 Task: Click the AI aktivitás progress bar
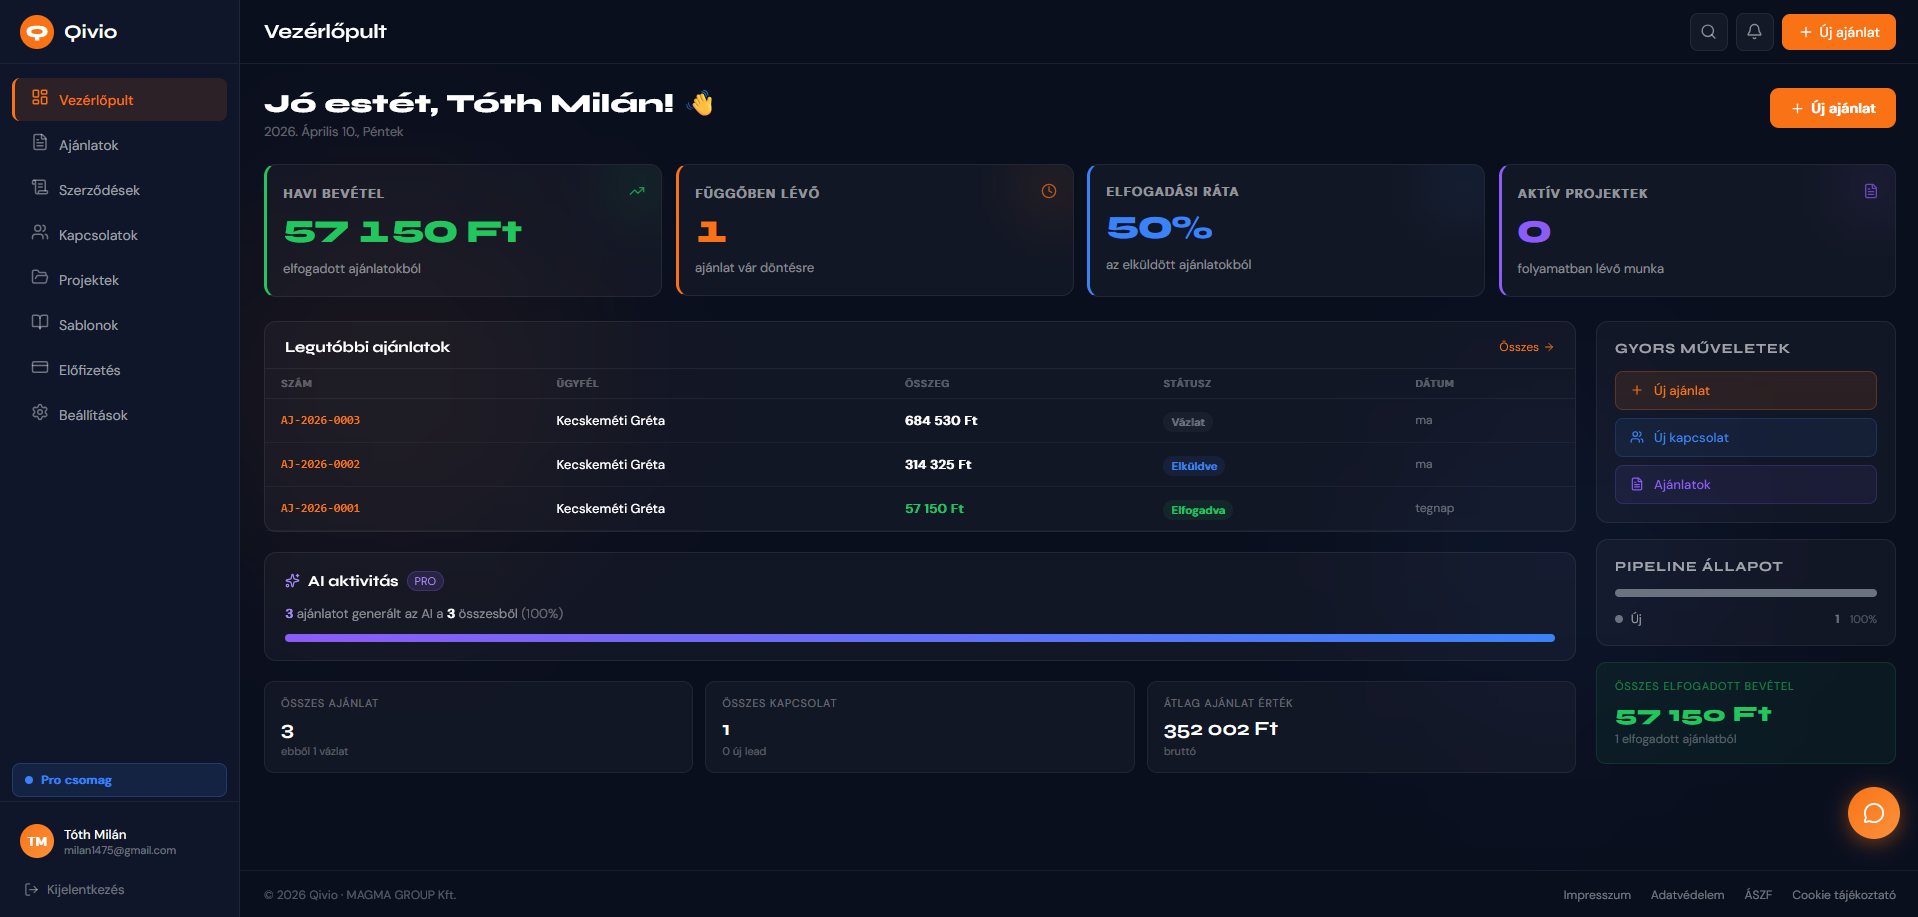[919, 637]
